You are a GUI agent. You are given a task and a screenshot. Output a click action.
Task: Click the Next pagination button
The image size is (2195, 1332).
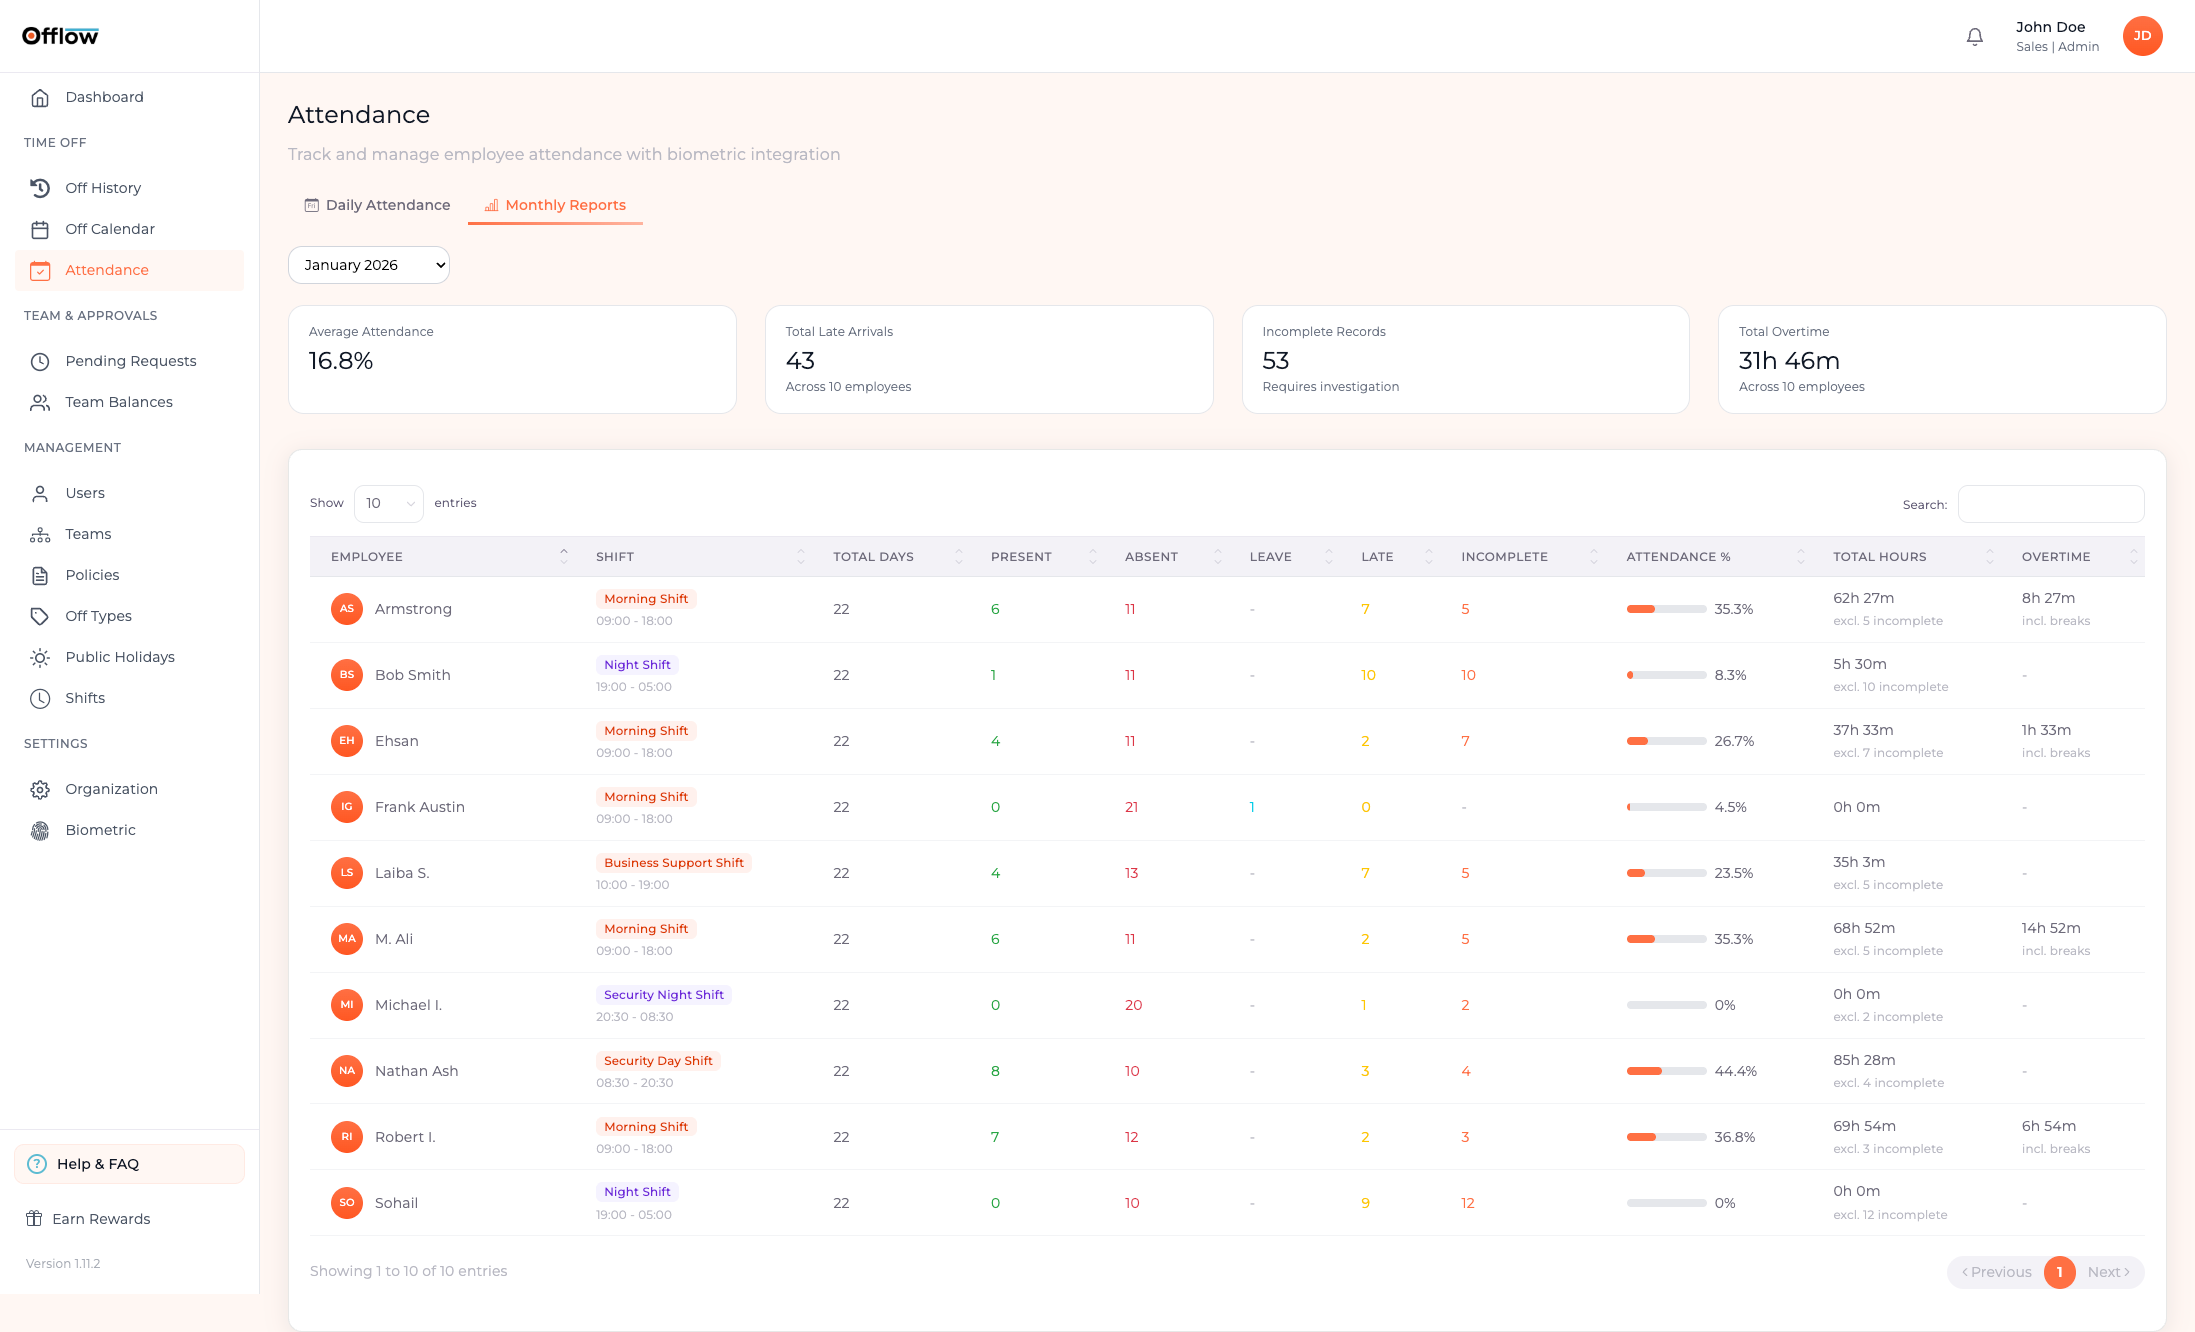(x=2108, y=1272)
